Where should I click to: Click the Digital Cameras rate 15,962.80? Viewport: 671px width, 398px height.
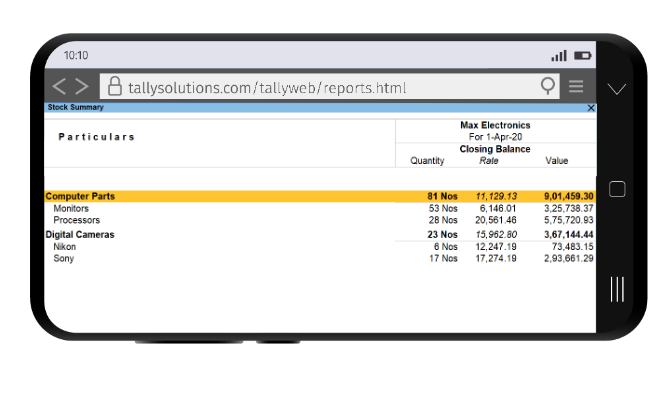click(x=496, y=235)
